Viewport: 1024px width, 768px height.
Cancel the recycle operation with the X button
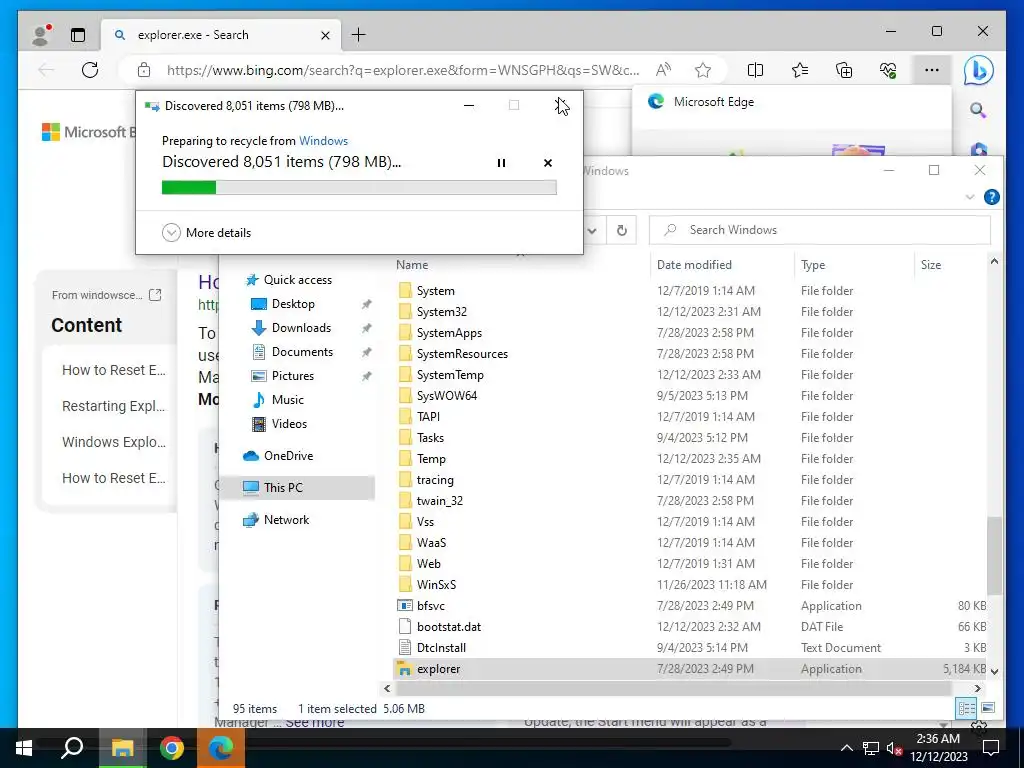pos(548,163)
